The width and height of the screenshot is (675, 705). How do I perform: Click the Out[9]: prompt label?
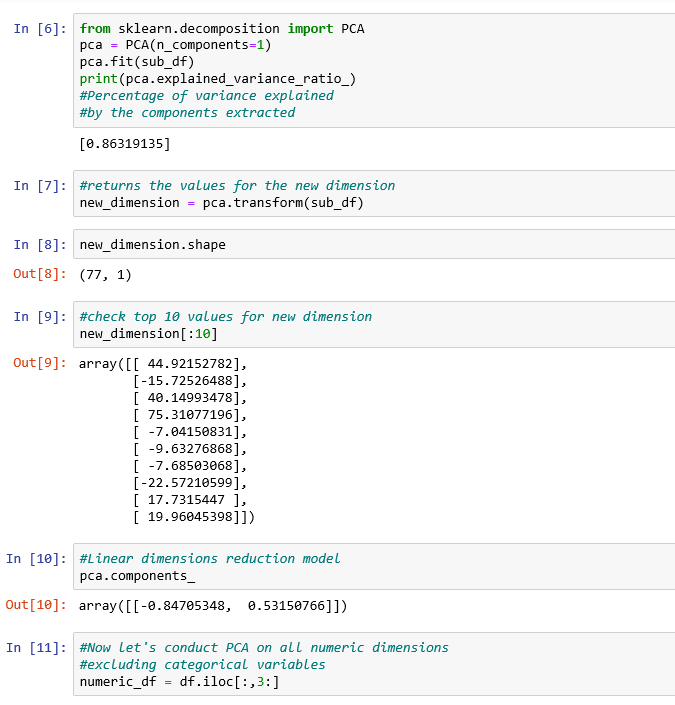tap(40, 363)
